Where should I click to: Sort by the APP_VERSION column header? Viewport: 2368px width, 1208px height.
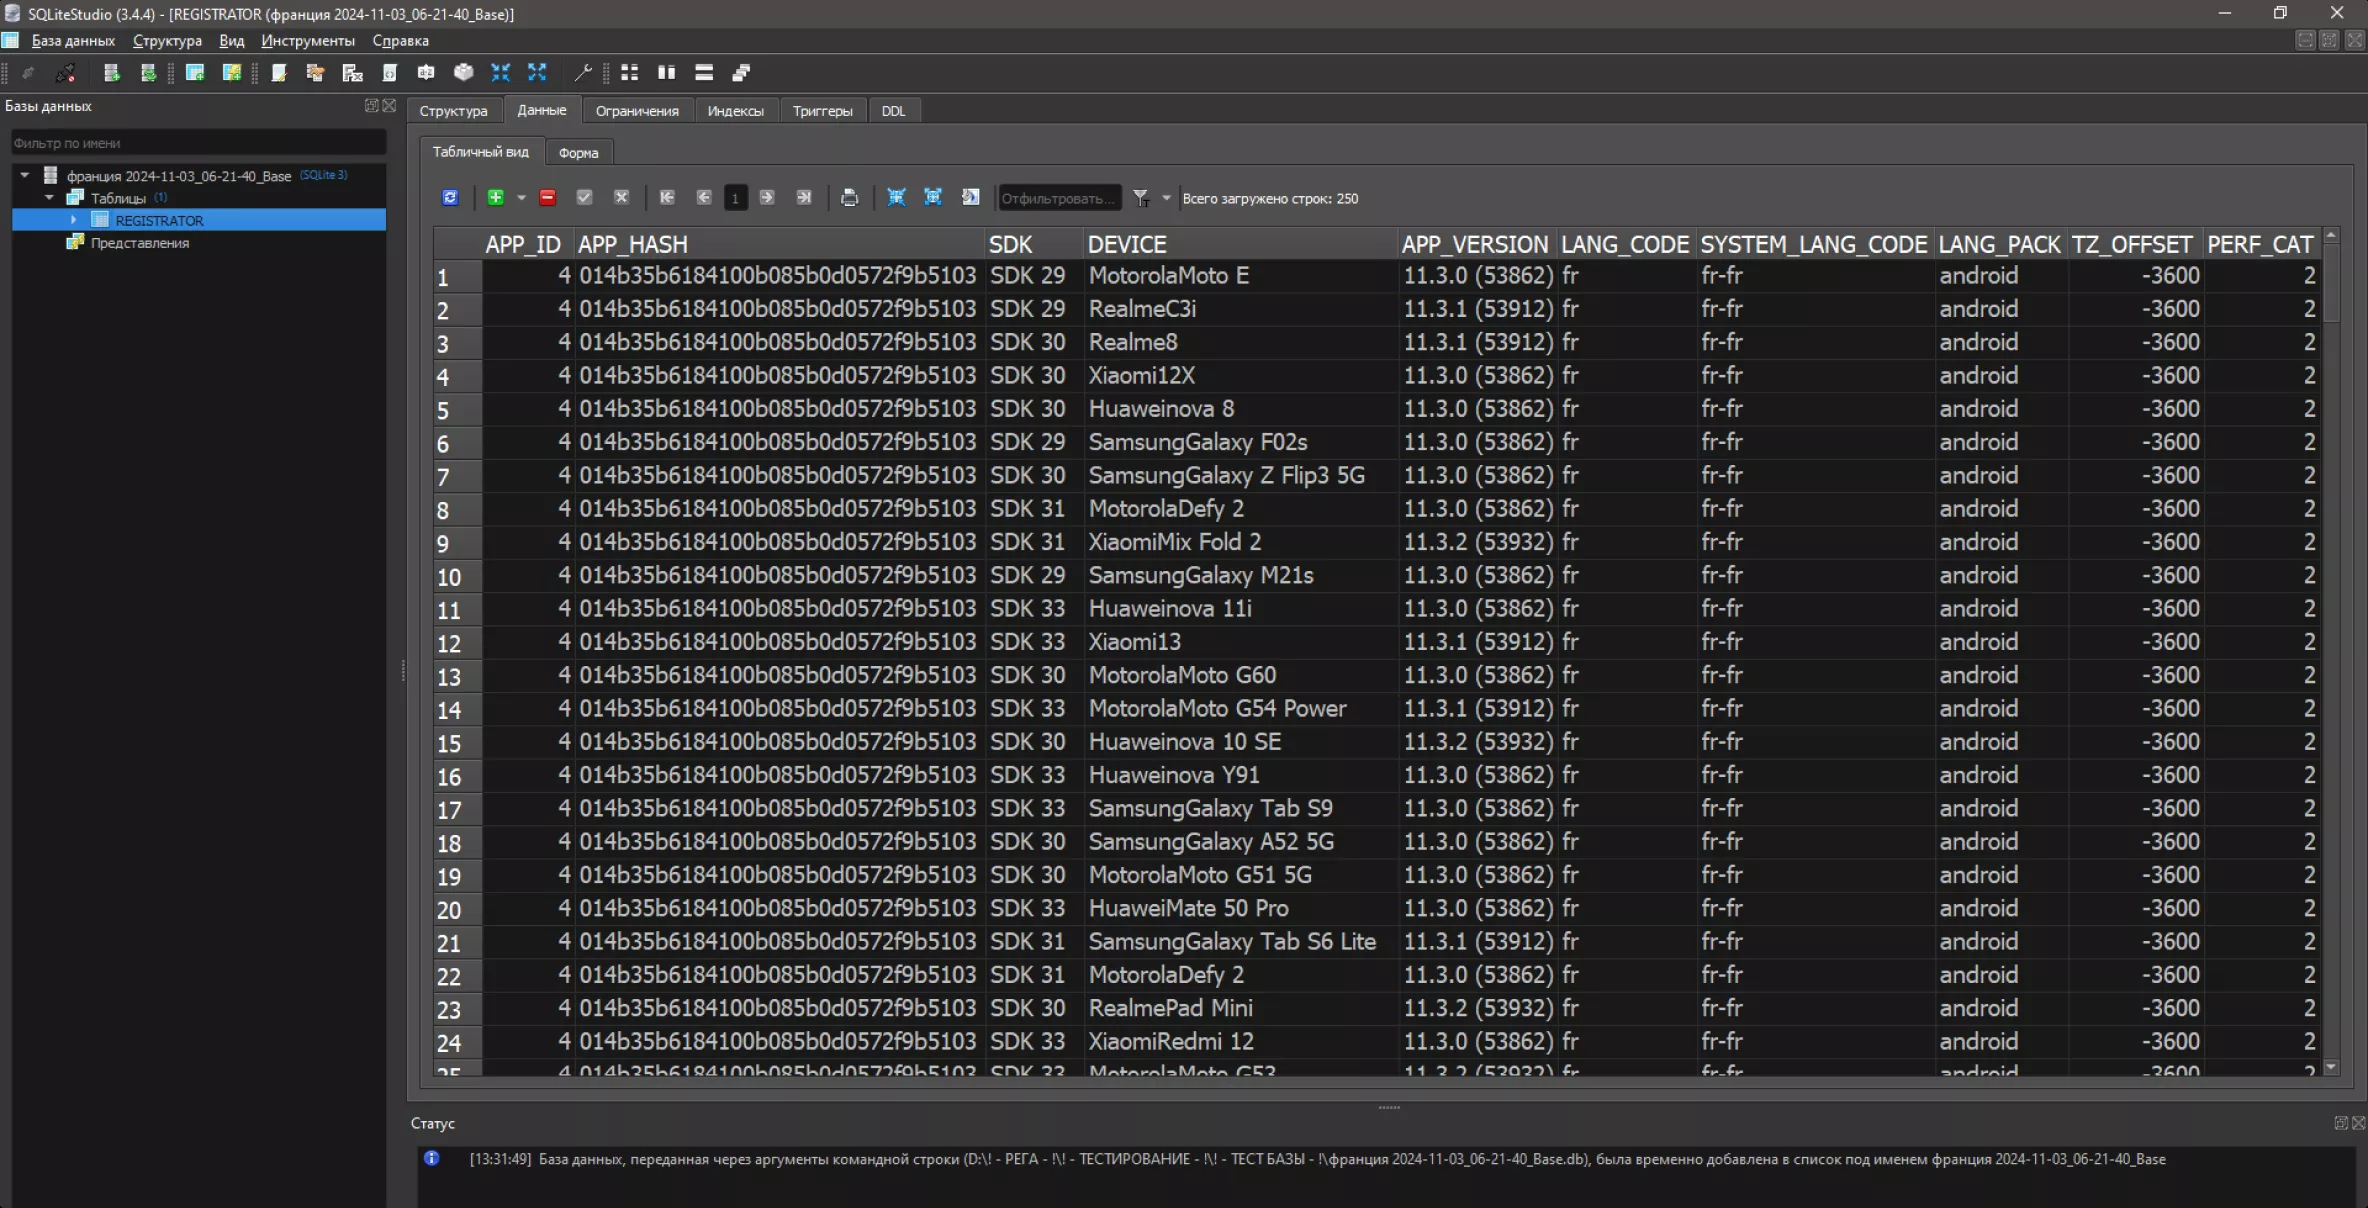click(x=1475, y=244)
